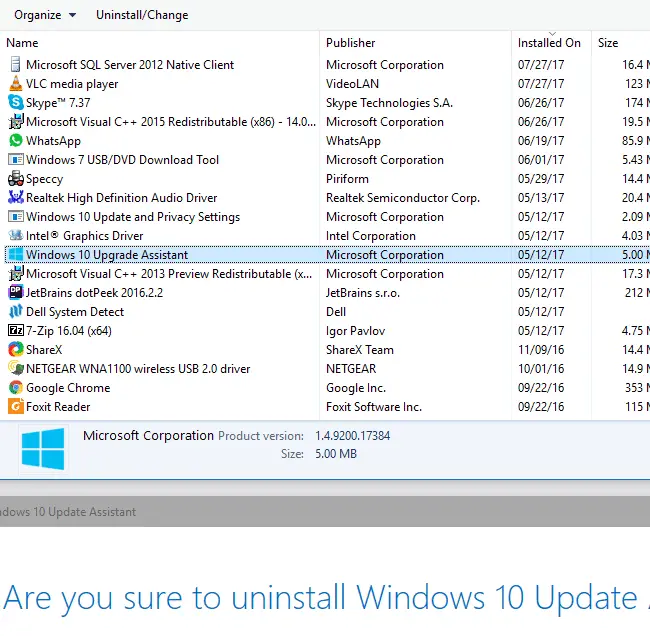
Task: Select VLC media player entry
Action: [x=72, y=84]
